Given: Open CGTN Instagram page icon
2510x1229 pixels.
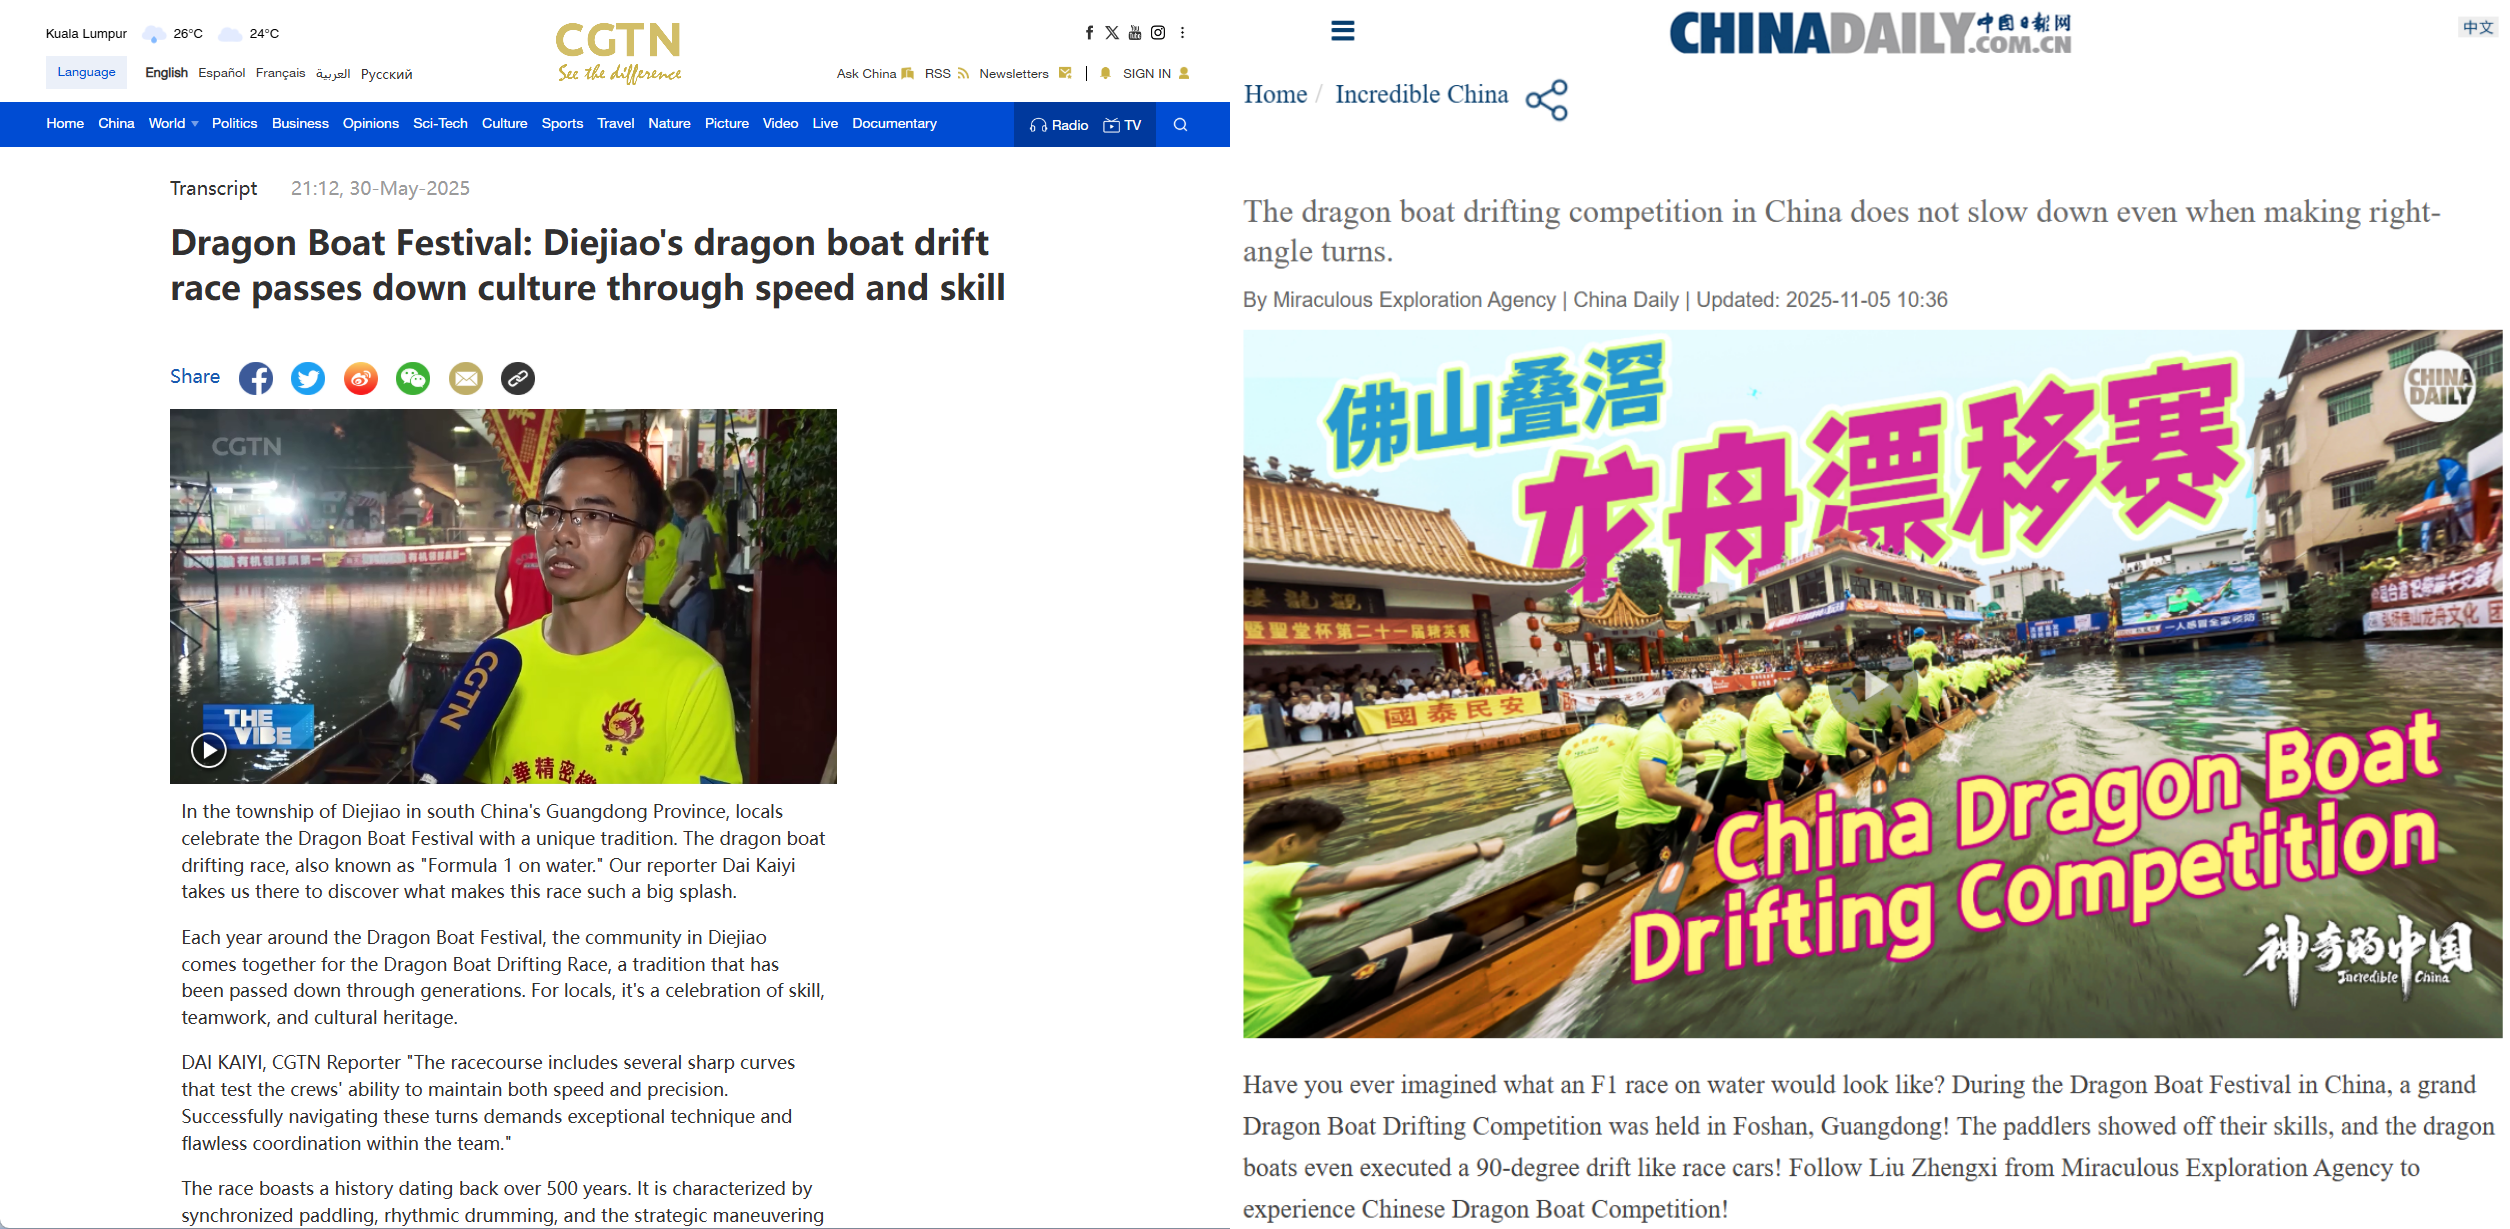Looking at the screenshot, I should point(1158,33).
